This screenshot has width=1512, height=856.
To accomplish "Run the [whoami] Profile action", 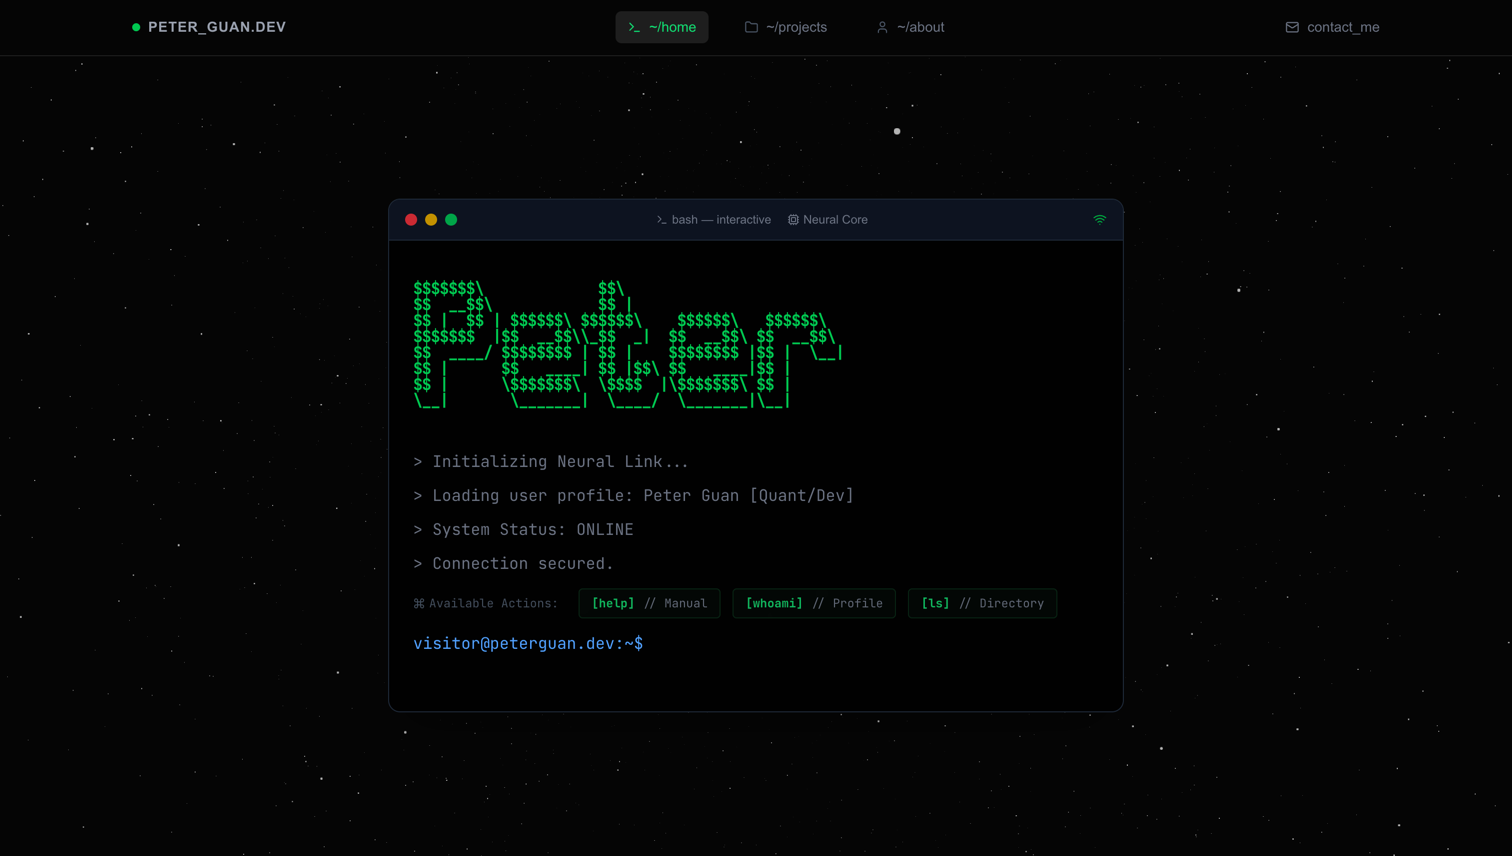I will click(x=814, y=603).
